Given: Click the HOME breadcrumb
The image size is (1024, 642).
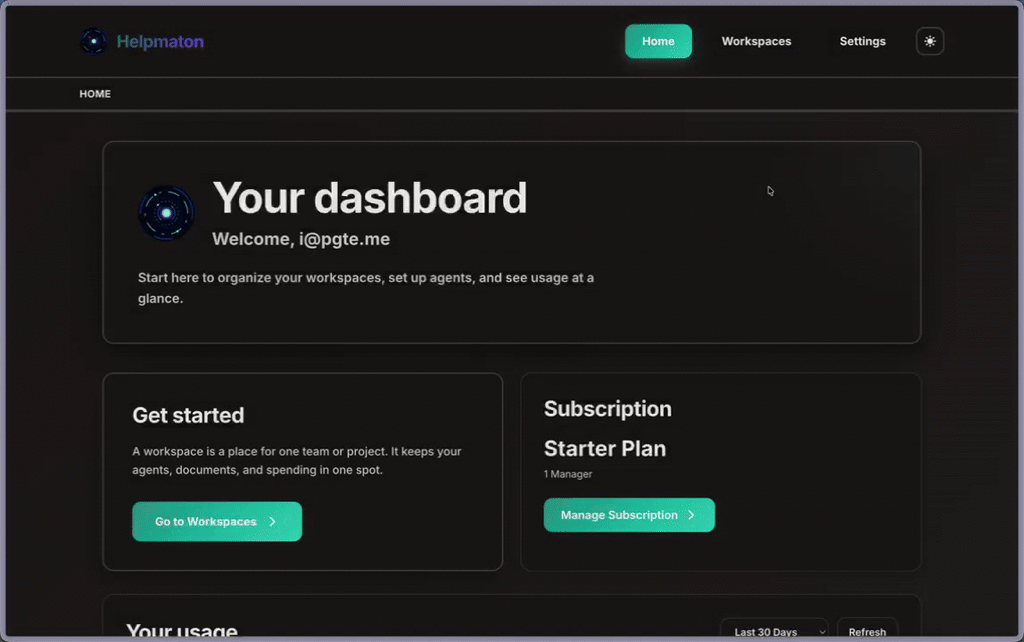Looking at the screenshot, I should click(95, 94).
